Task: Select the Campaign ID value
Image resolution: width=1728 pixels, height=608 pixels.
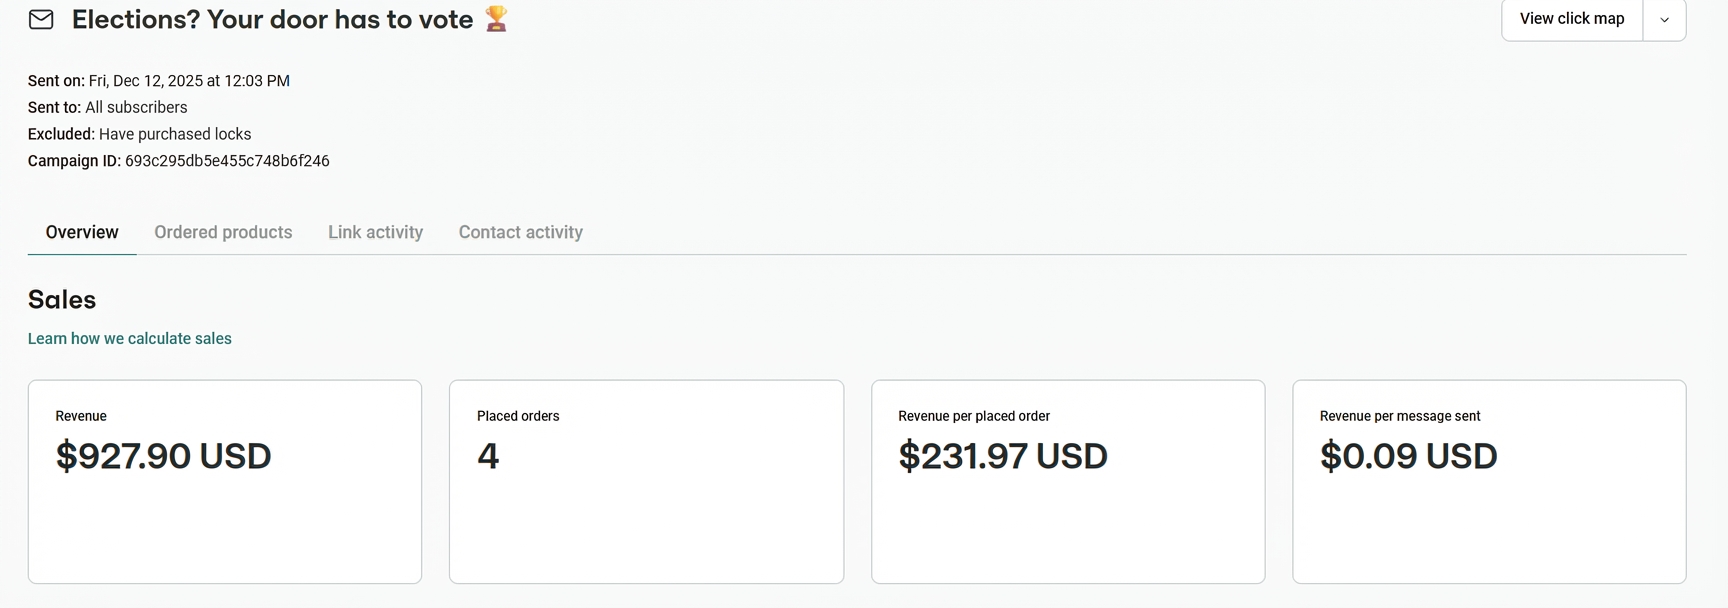Action: tap(227, 160)
